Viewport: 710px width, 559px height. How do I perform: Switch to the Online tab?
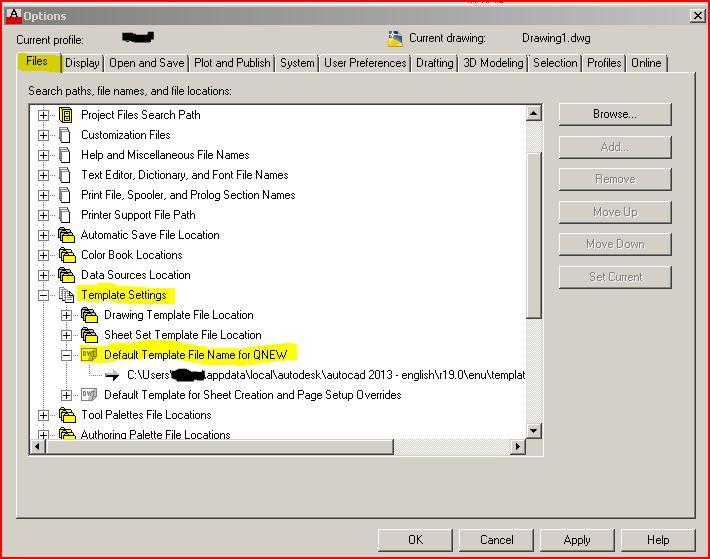(x=646, y=63)
